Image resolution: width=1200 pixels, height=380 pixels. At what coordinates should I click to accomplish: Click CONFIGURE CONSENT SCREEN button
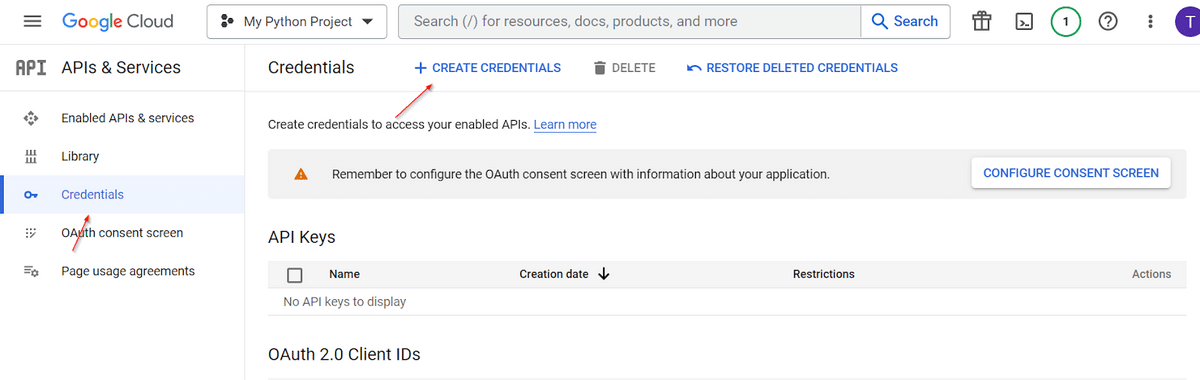(x=1071, y=173)
